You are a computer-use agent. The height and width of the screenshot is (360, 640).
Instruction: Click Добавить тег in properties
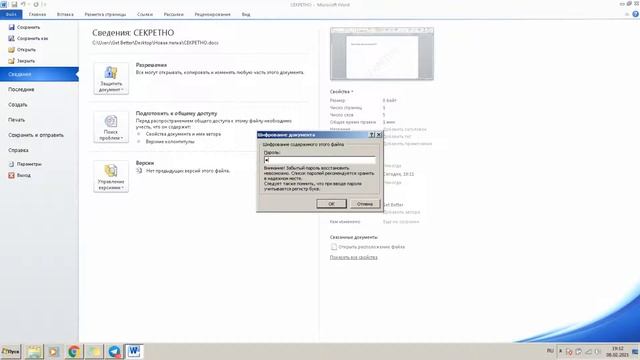pos(397,136)
